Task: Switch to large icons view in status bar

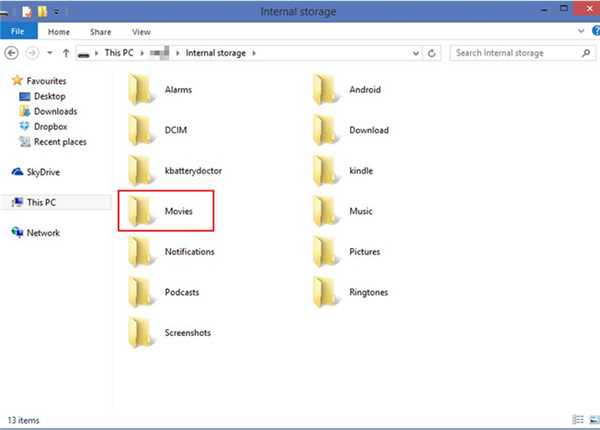Action: [594, 420]
